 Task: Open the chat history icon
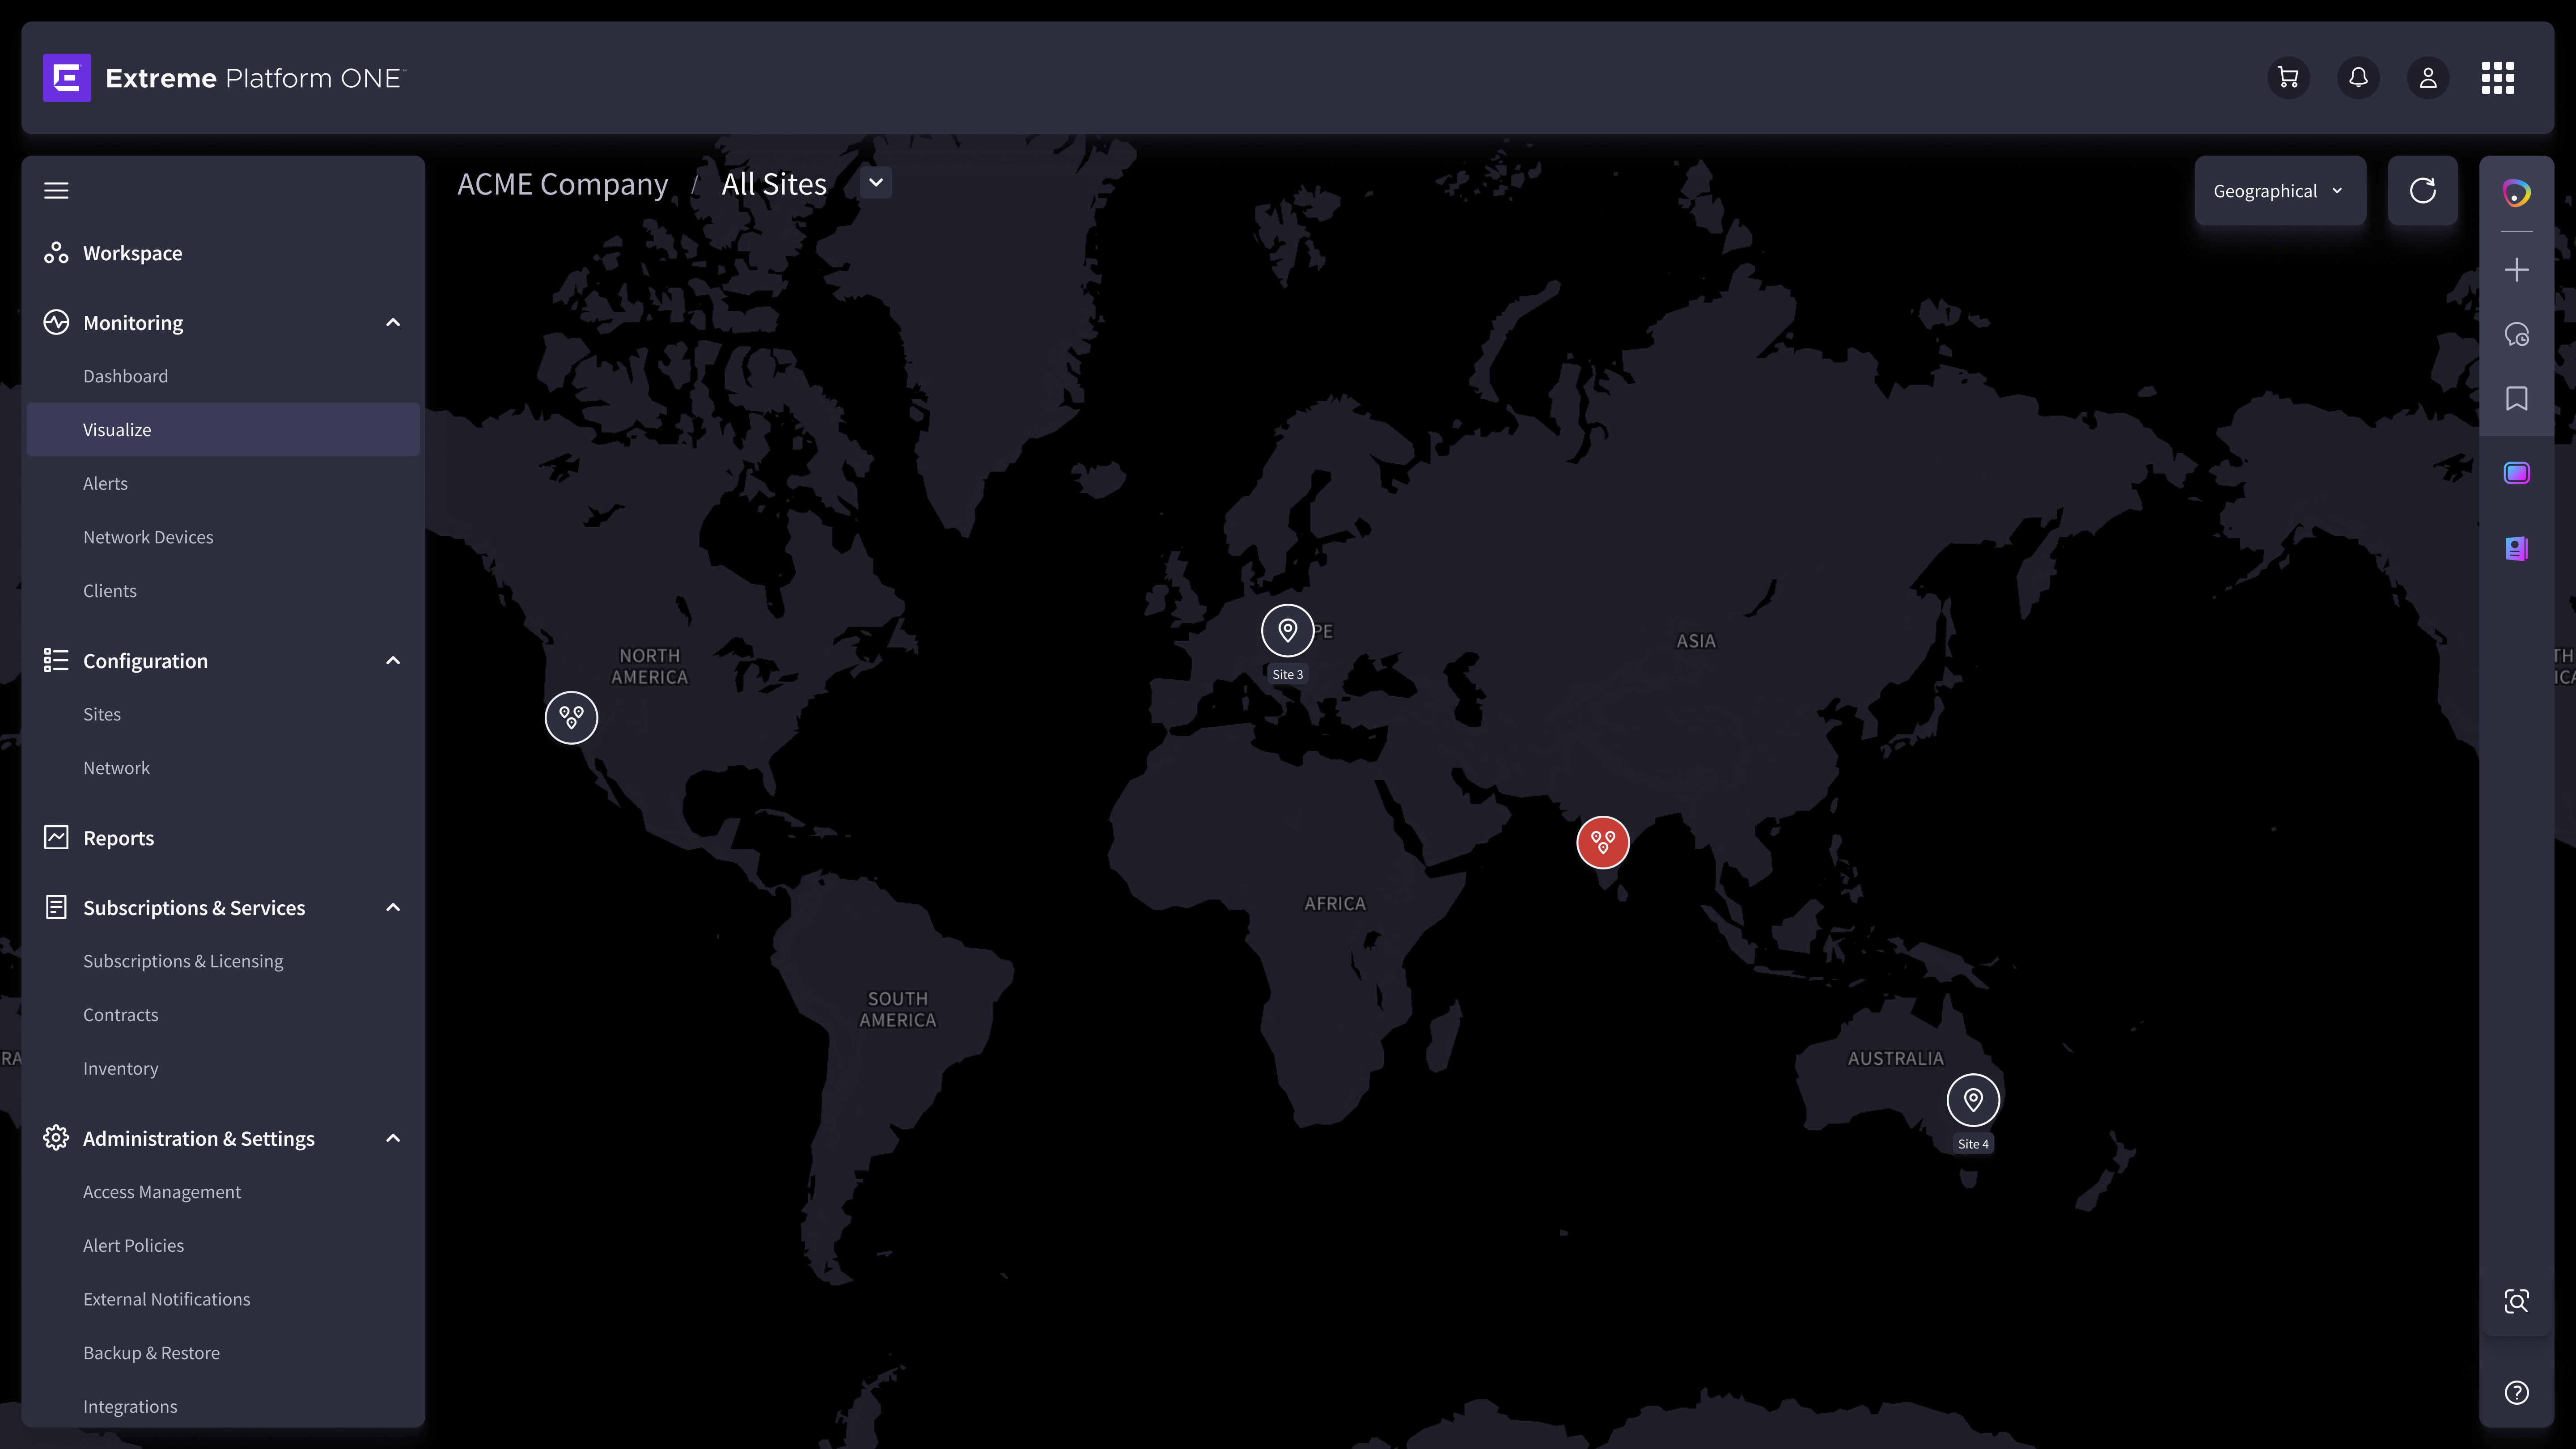pos(2516,334)
